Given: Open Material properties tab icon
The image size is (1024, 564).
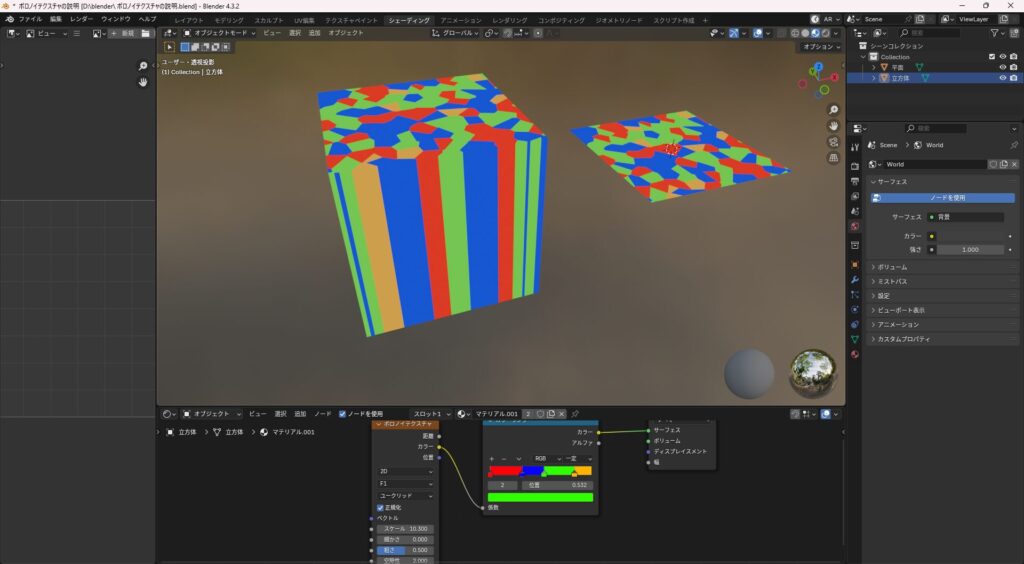Looking at the screenshot, I should point(855,354).
